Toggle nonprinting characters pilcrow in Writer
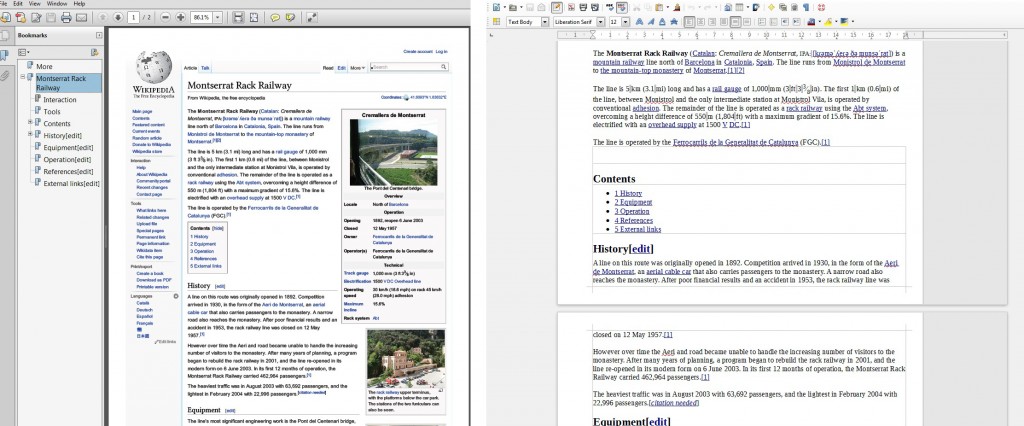Viewport: 1024px width, 426px height. (805, 7)
